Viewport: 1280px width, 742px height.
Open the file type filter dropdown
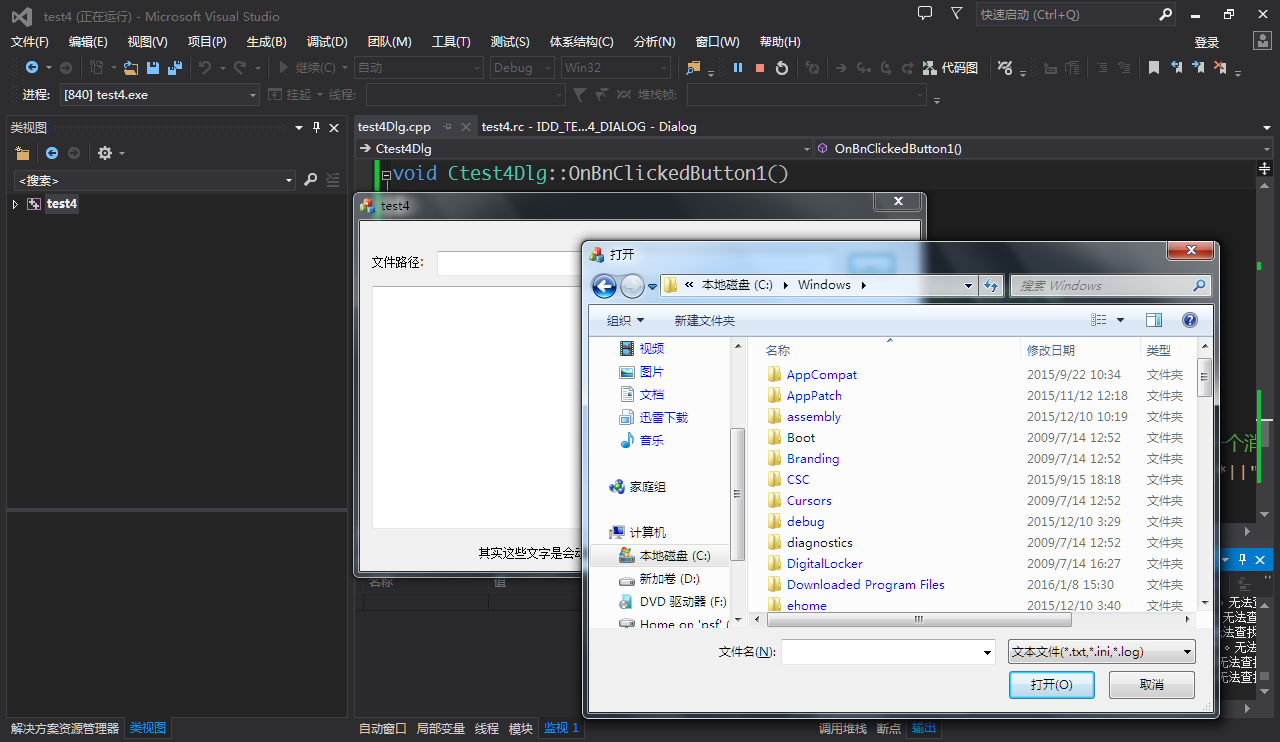[1102, 652]
